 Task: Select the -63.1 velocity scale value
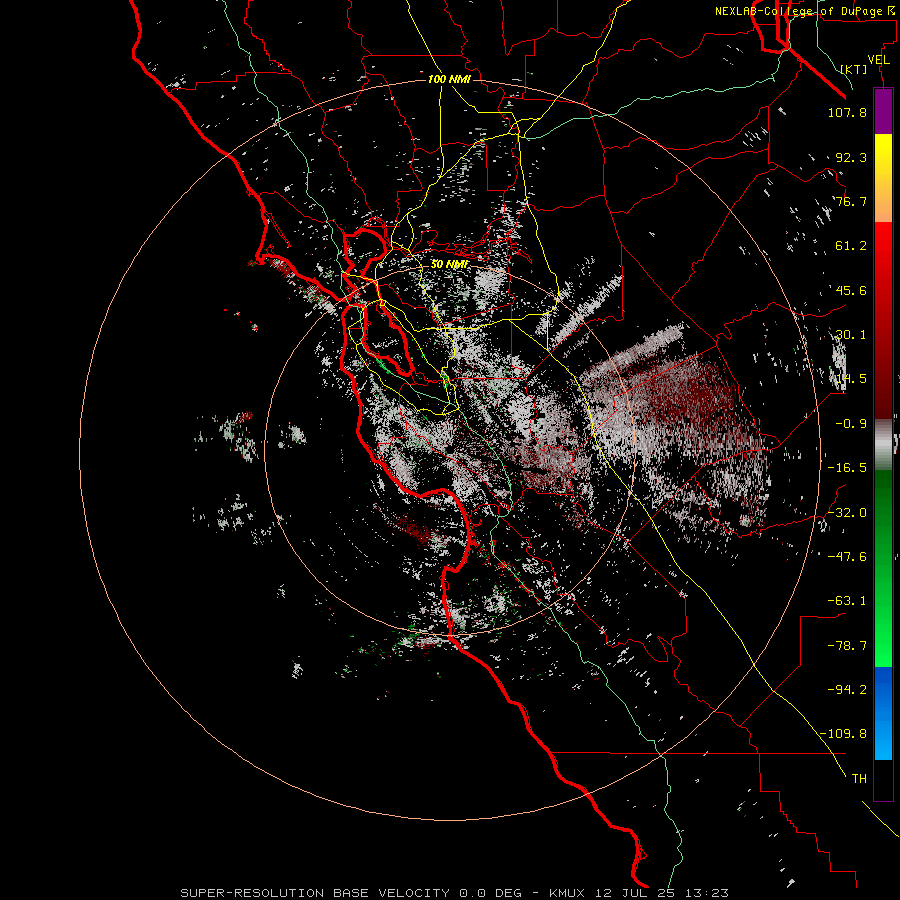(x=847, y=601)
